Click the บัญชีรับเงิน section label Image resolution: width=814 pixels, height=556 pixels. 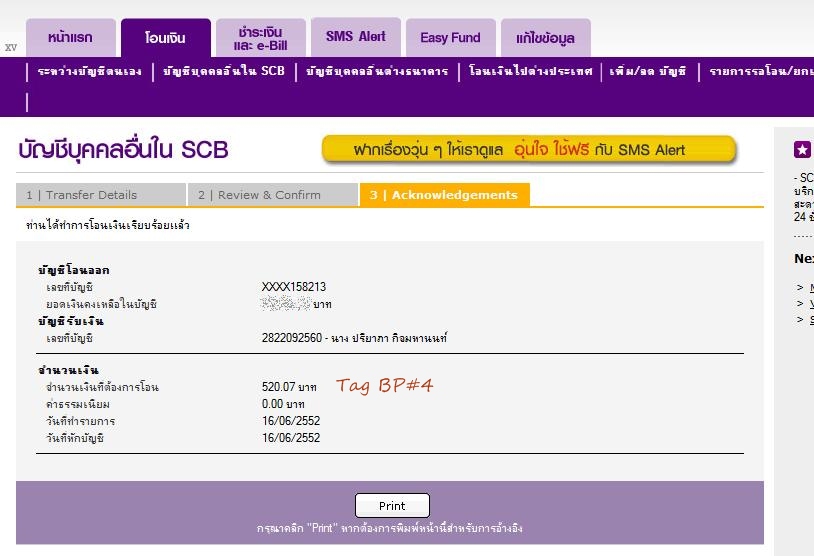[x=71, y=321]
